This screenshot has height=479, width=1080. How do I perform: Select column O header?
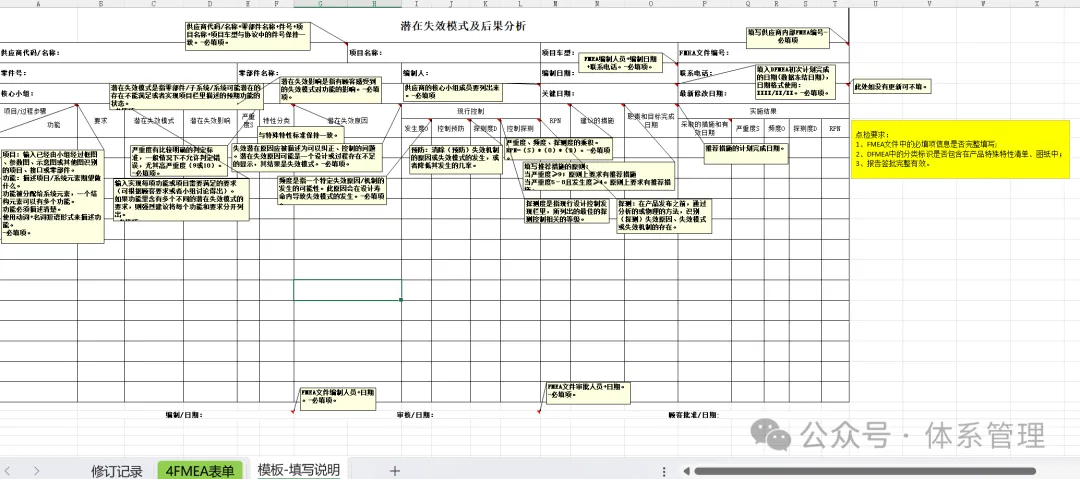click(x=650, y=3)
